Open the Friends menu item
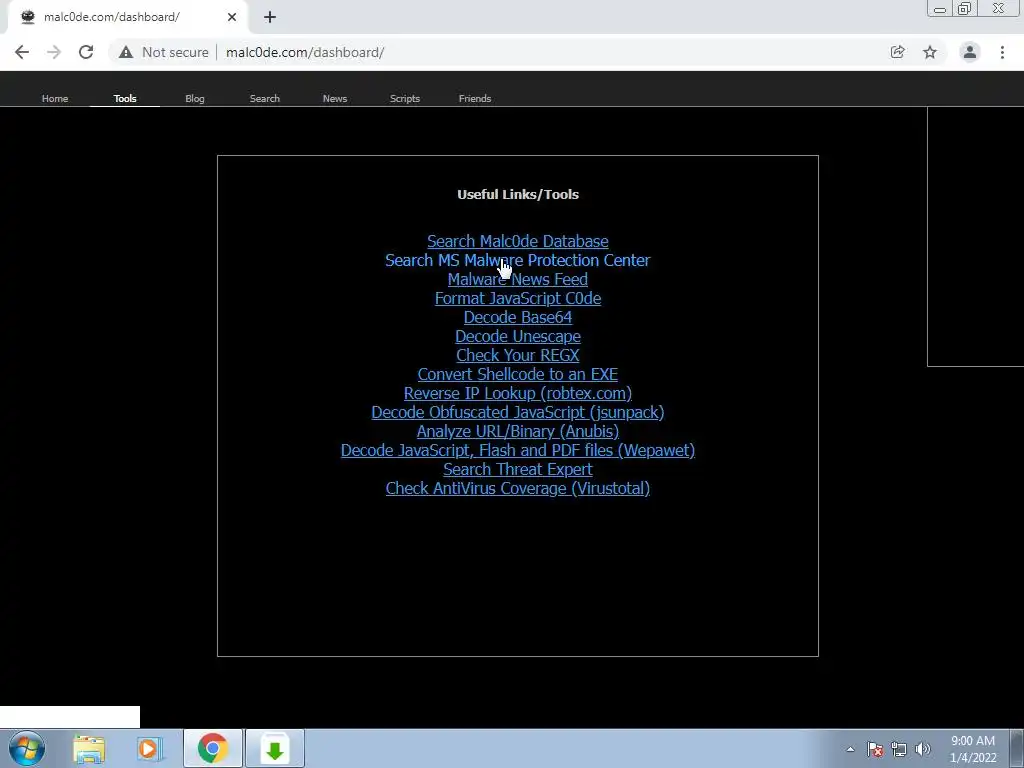The height and width of the screenshot is (768, 1024). pos(475,99)
